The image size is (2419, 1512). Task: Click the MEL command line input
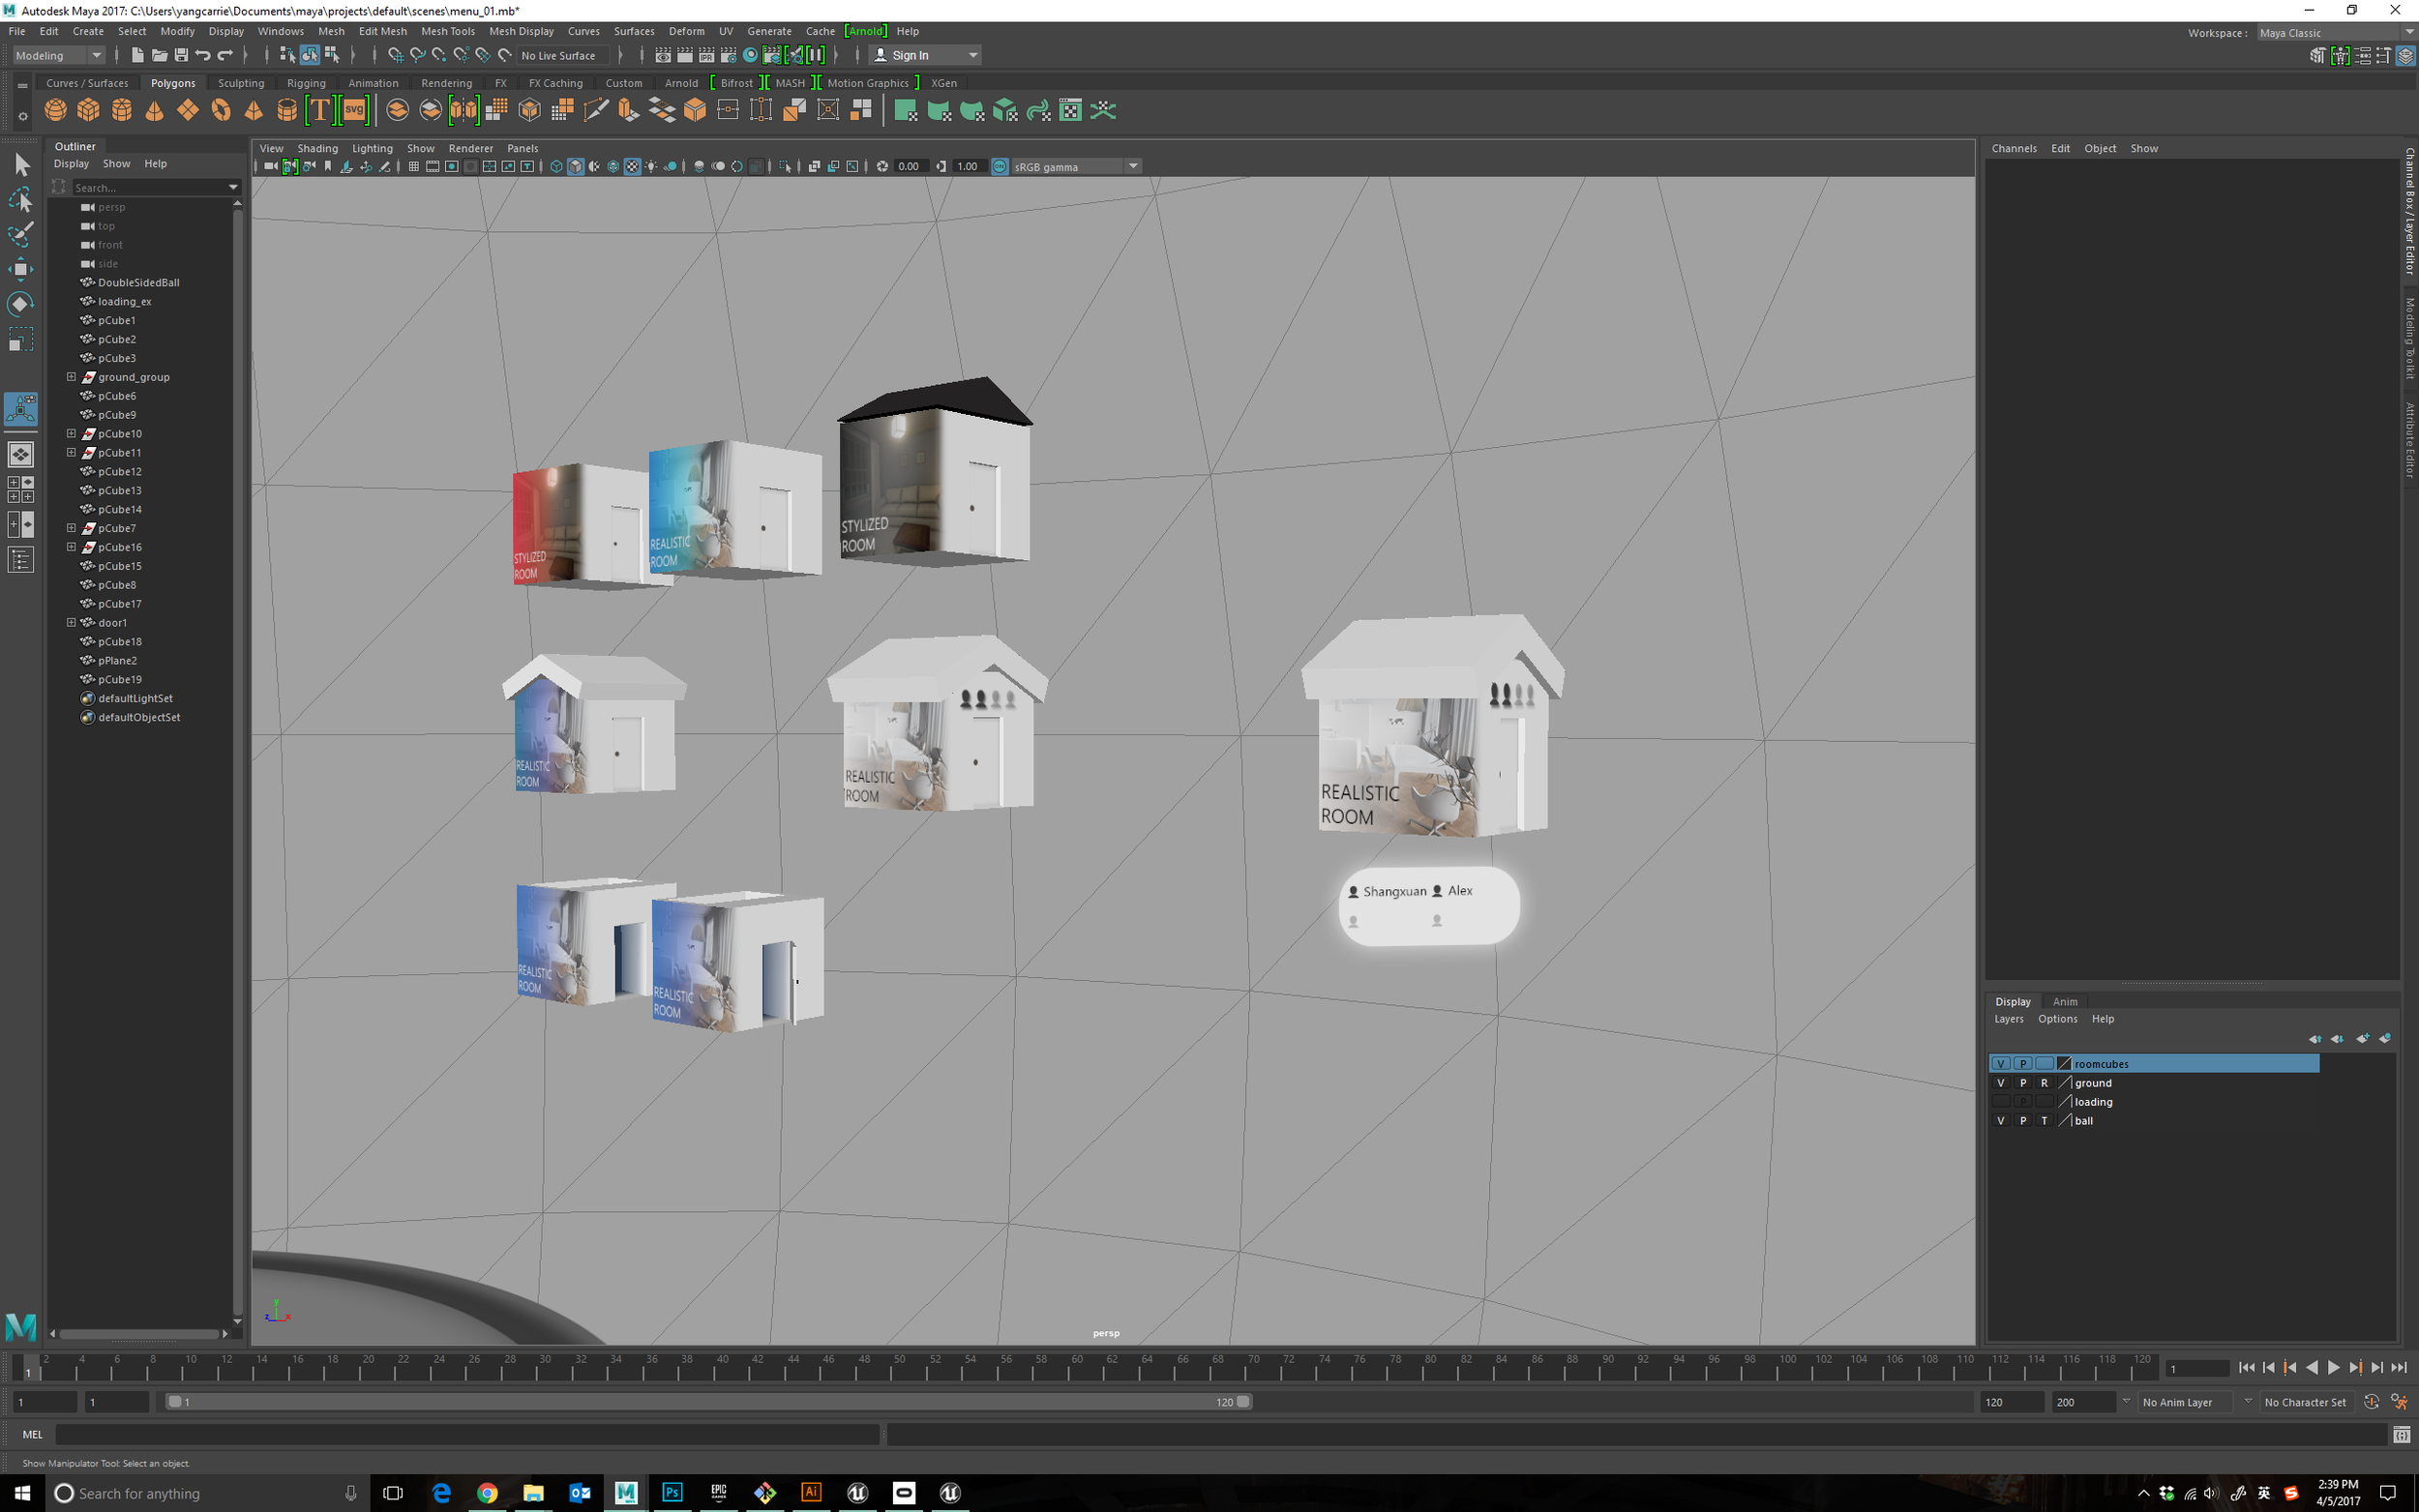[467, 1434]
